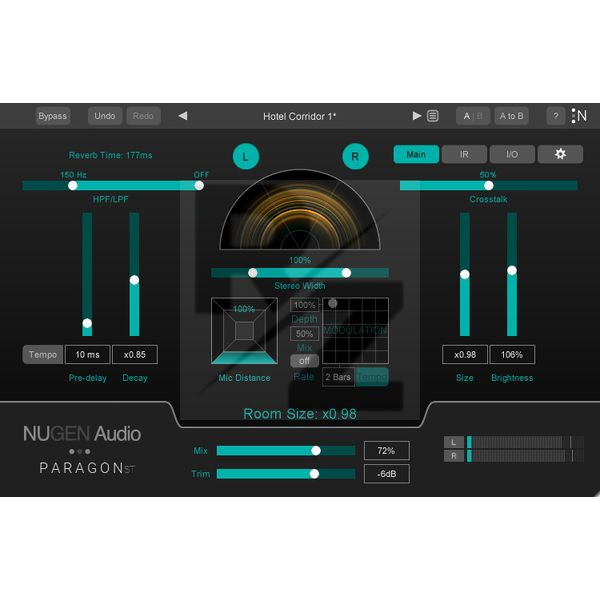
Task: Click the Stereo Width label
Action: 300,286
